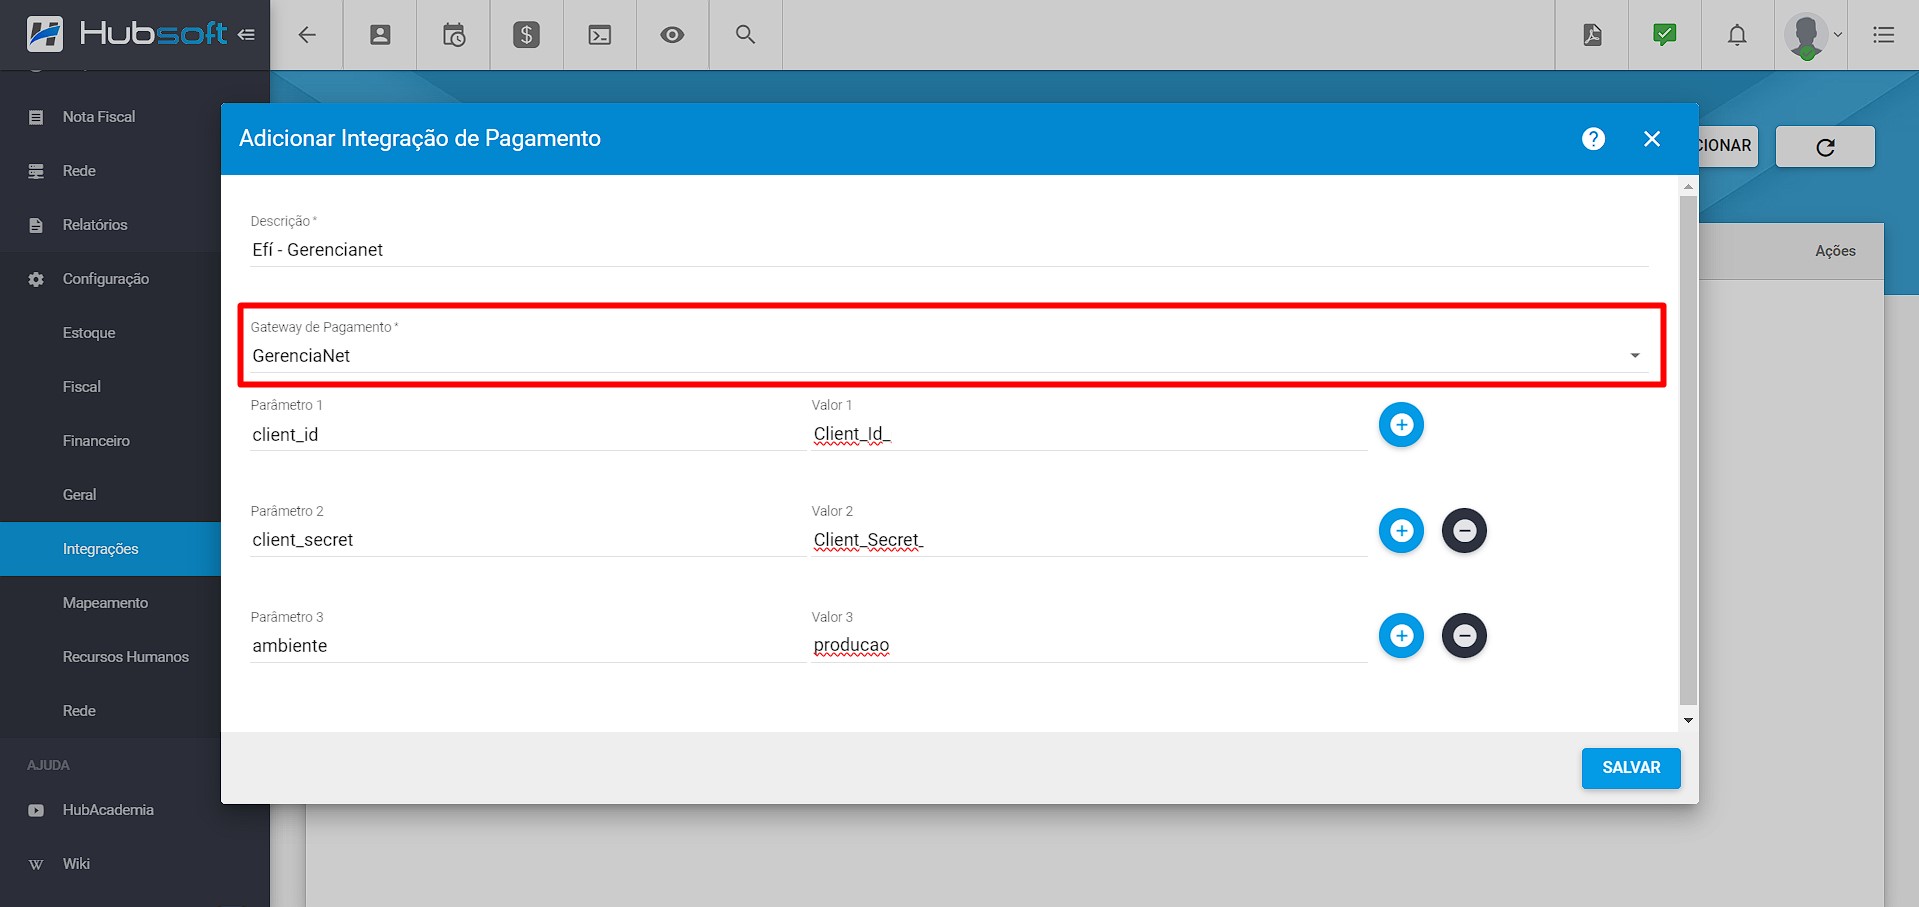1919x907 pixels.
Task: Click the PDF document icon in top bar
Action: pos(1592,35)
